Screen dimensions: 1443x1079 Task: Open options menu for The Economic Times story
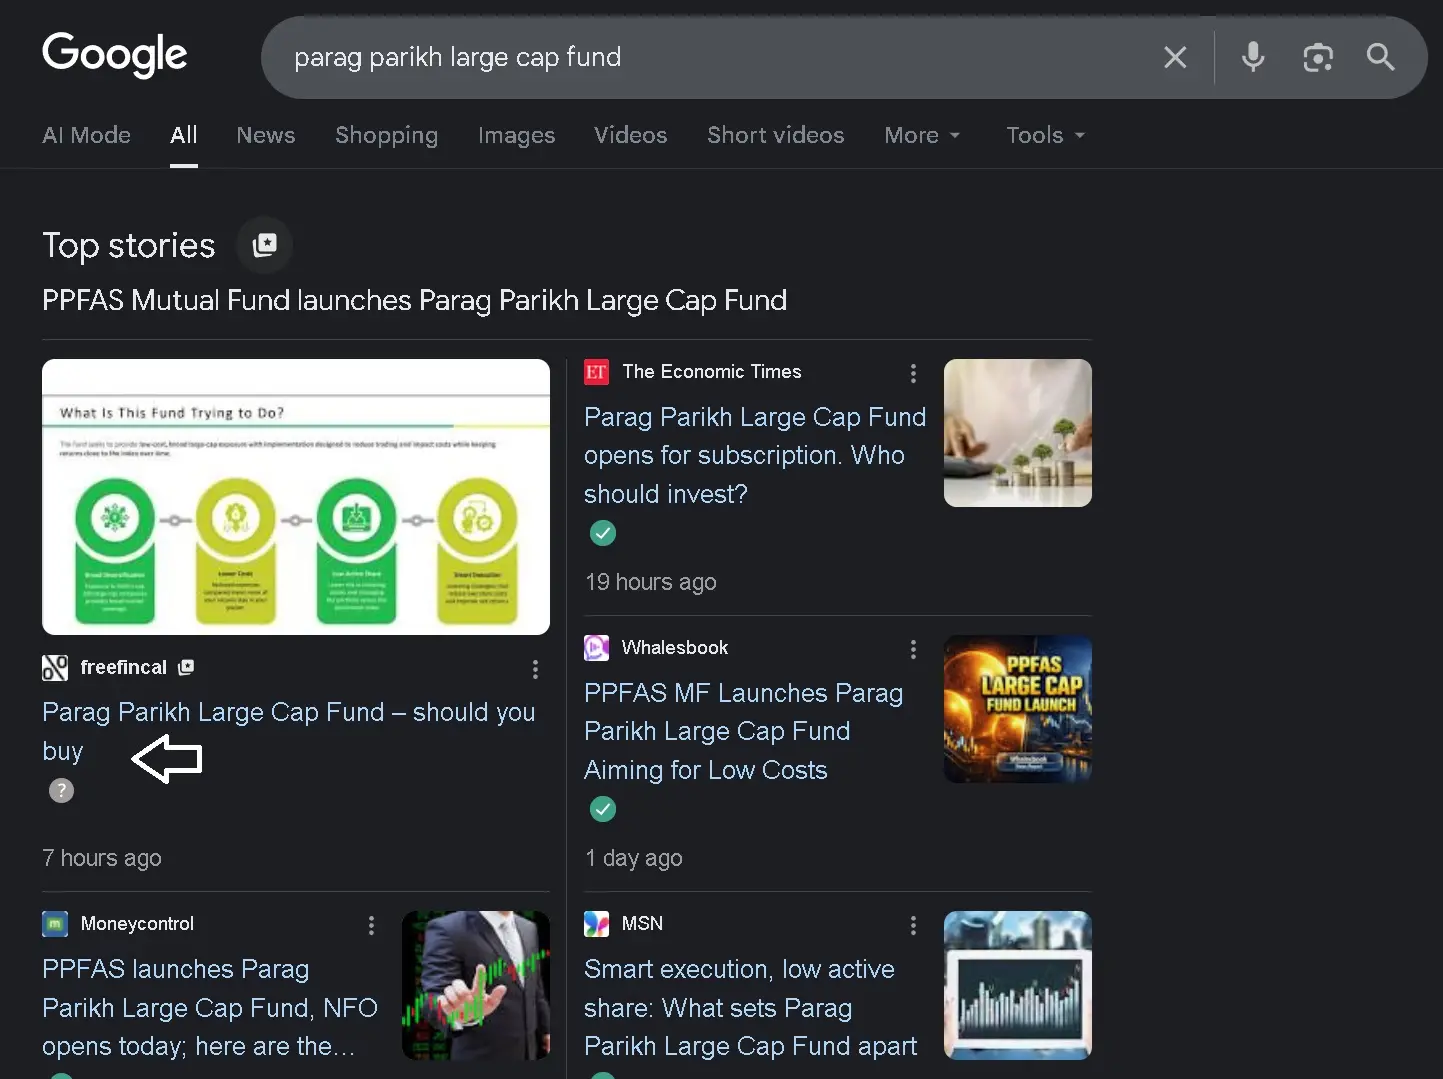(913, 373)
